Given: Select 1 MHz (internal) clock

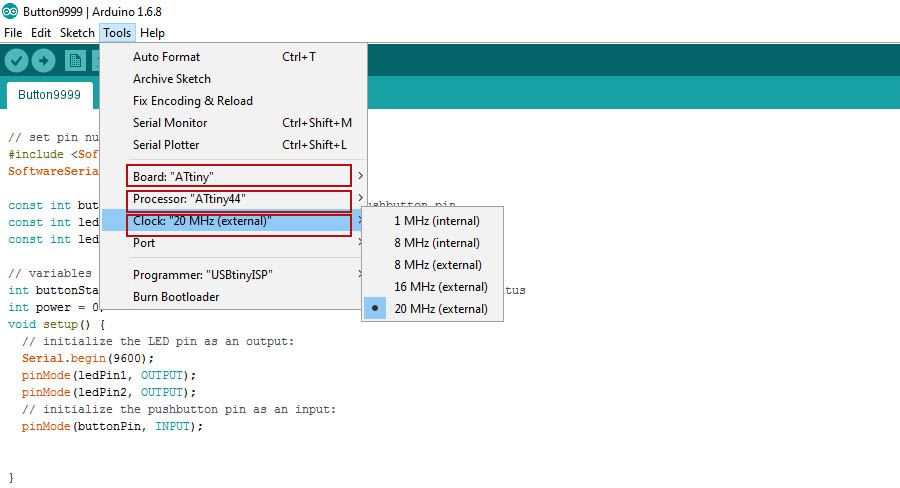Looking at the screenshot, I should (433, 220).
